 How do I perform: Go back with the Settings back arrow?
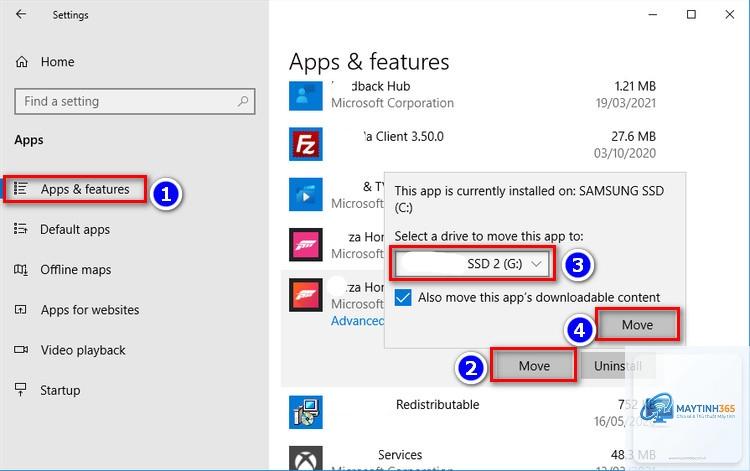click(21, 14)
